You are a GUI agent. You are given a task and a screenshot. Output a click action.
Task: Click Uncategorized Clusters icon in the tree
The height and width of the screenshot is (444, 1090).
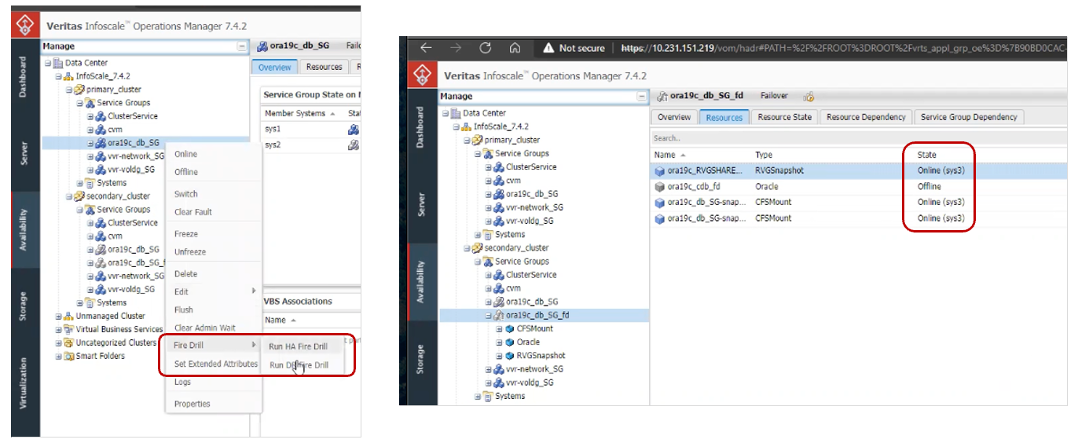[x=68, y=343]
